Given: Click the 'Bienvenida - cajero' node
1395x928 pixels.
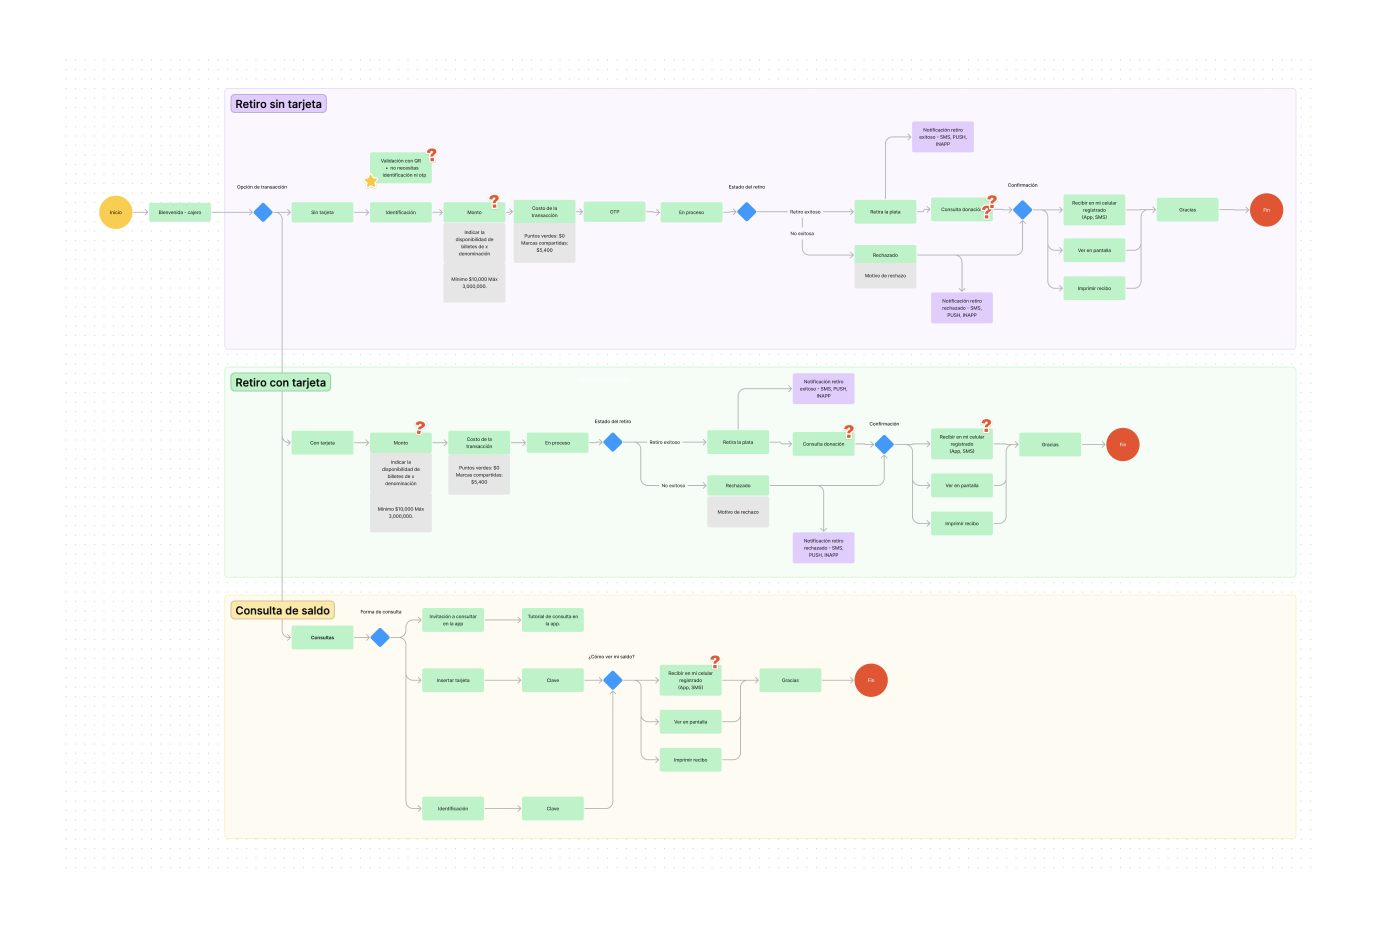Looking at the screenshot, I should pos(180,212).
